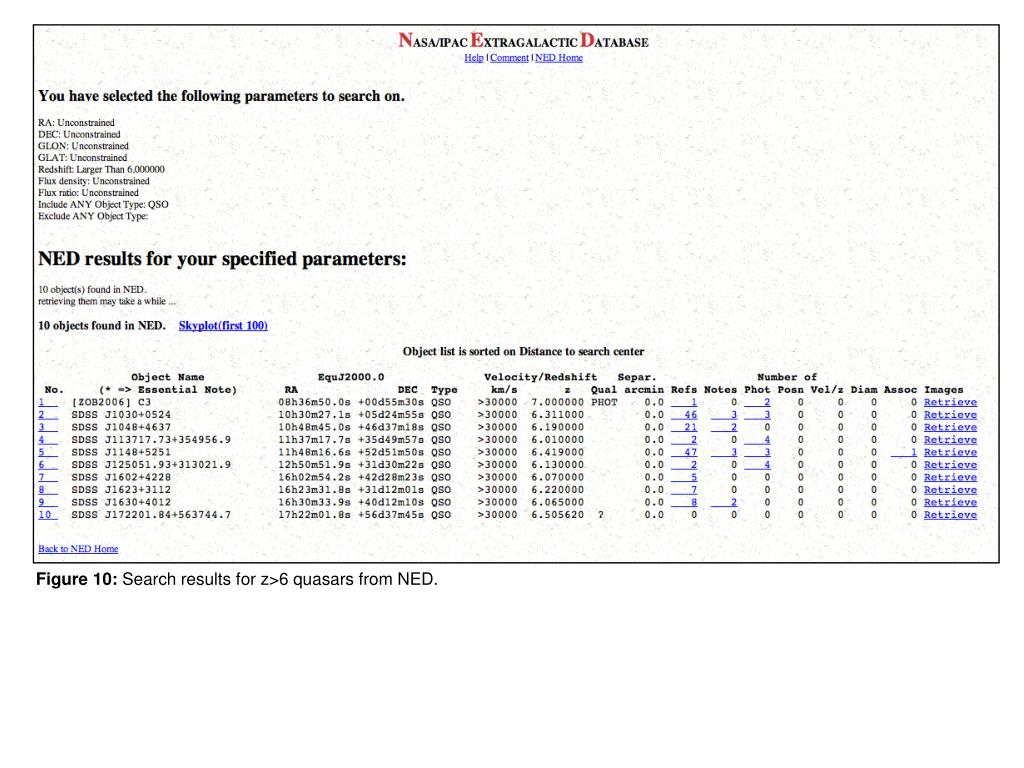
Task: Open the 21 Refs for SDSS J1048+4637
Action: (x=684, y=427)
